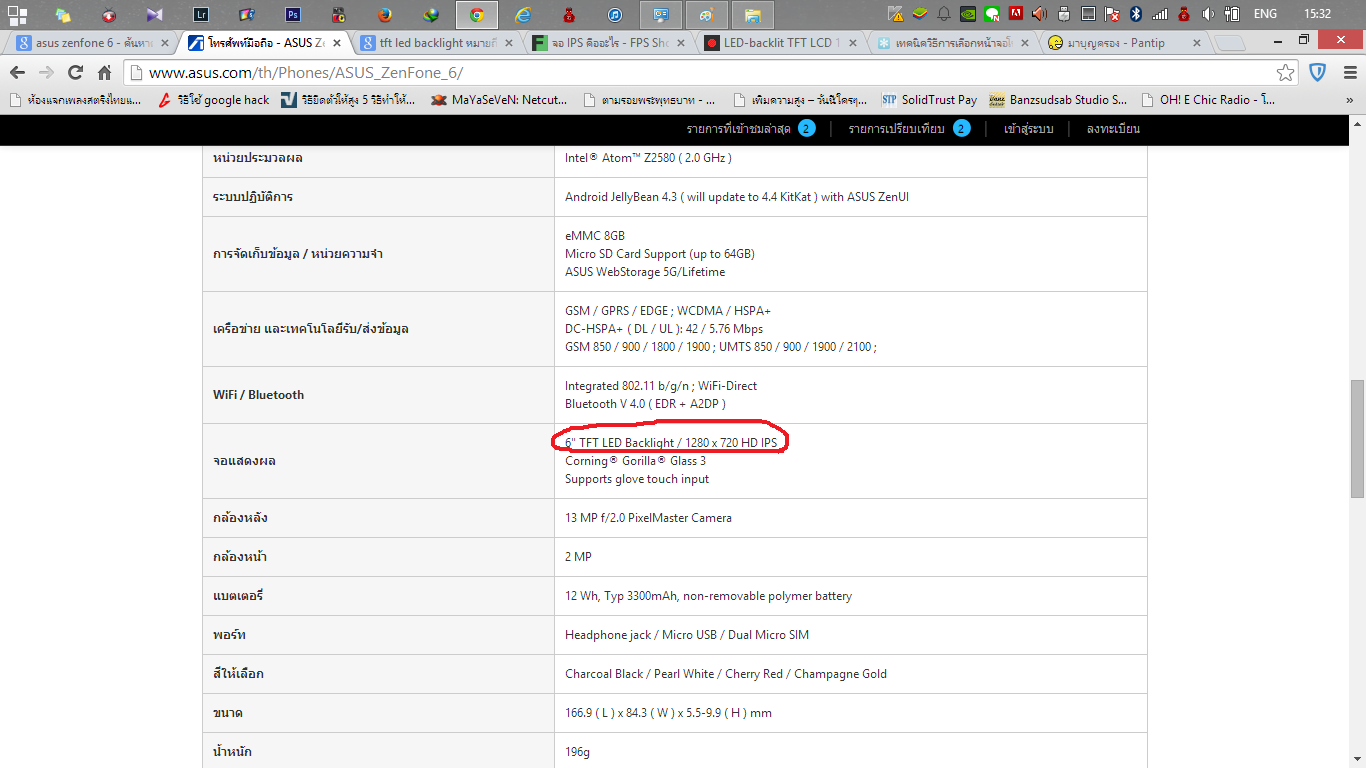Image resolution: width=1366 pixels, height=768 pixels.
Task: Launch Lightroom from the taskbar
Action: [200, 14]
